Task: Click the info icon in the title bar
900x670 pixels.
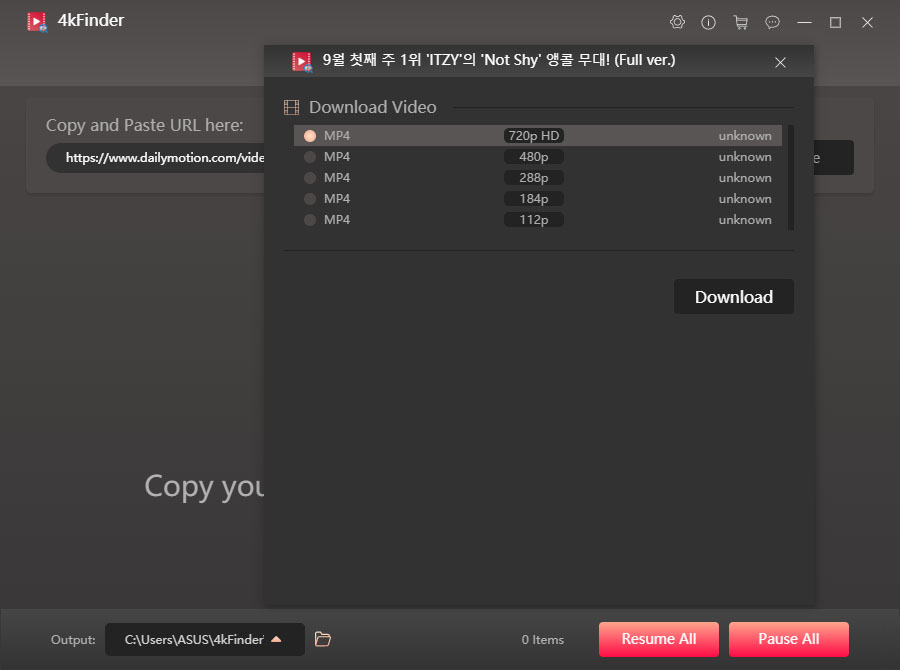Action: pos(709,22)
